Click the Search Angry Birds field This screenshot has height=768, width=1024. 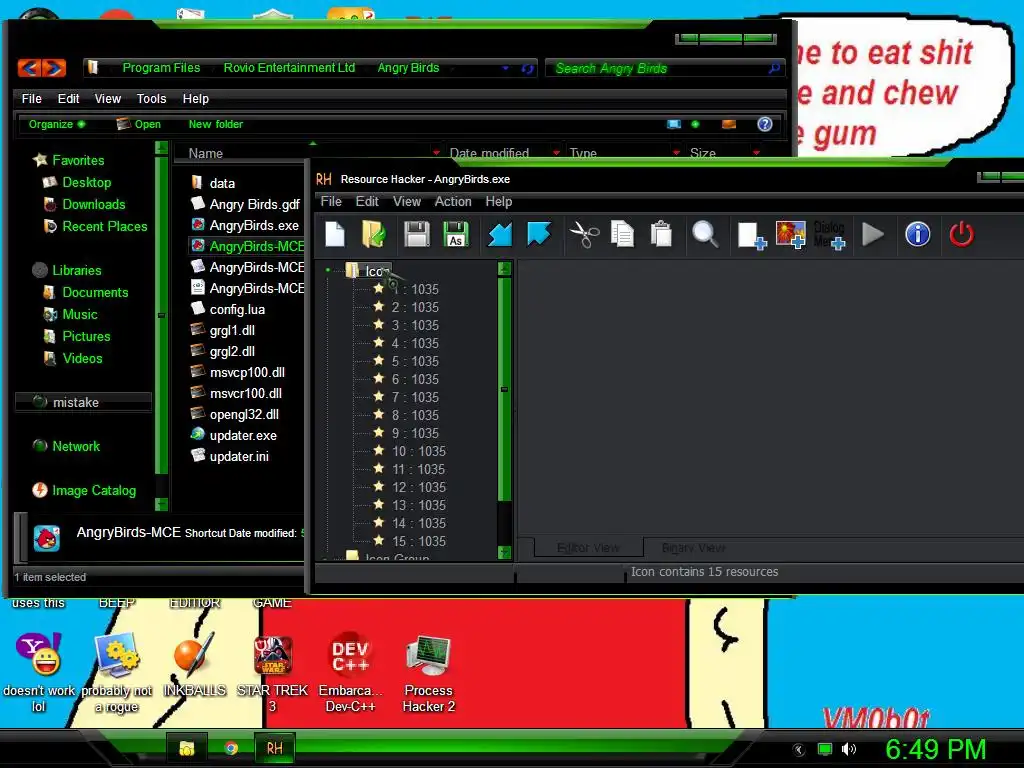(x=664, y=69)
